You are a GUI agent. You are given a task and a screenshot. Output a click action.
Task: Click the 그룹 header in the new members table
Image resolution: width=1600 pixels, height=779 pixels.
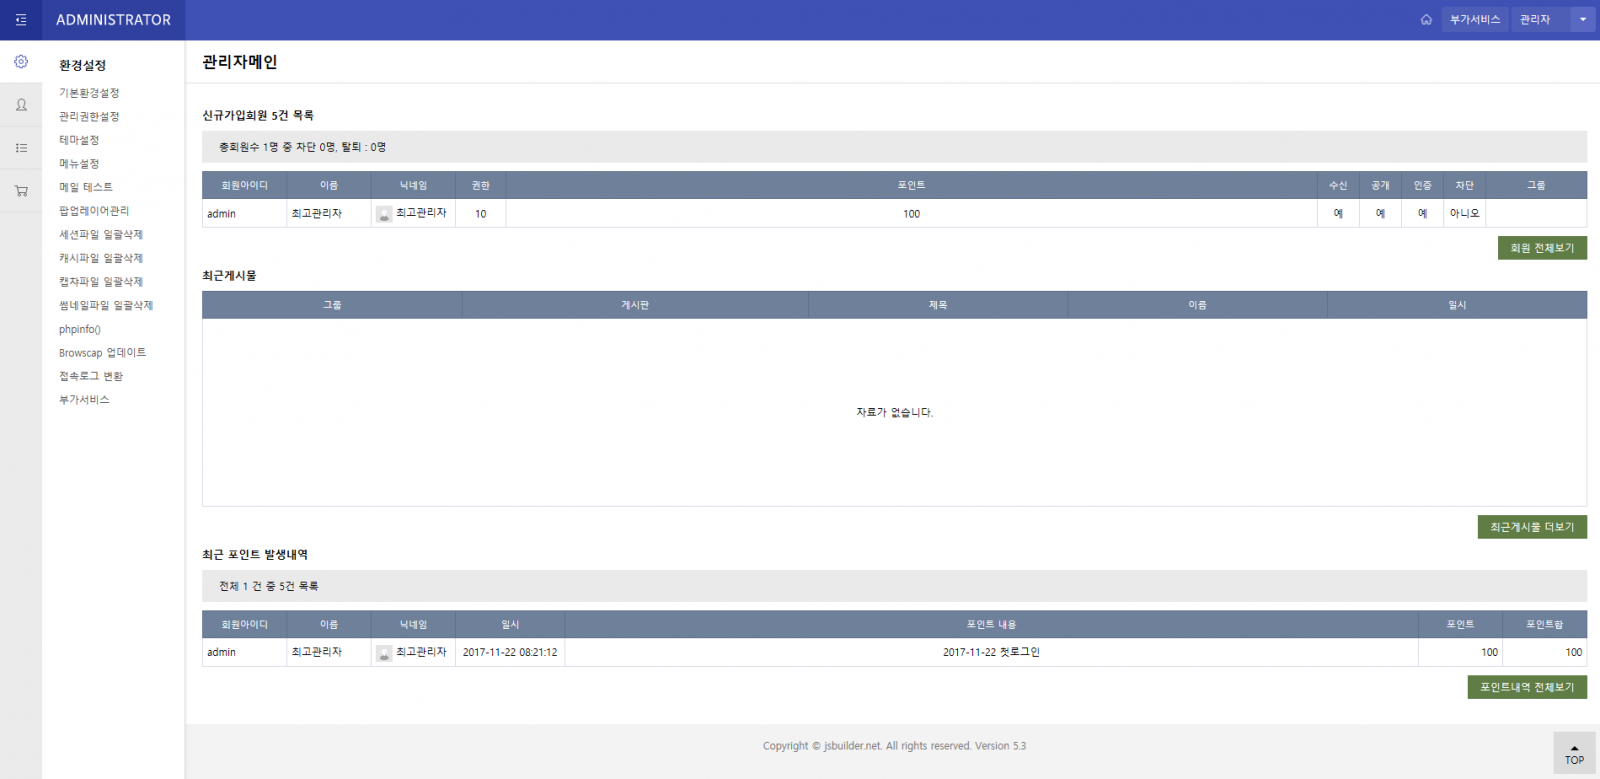tap(1536, 185)
